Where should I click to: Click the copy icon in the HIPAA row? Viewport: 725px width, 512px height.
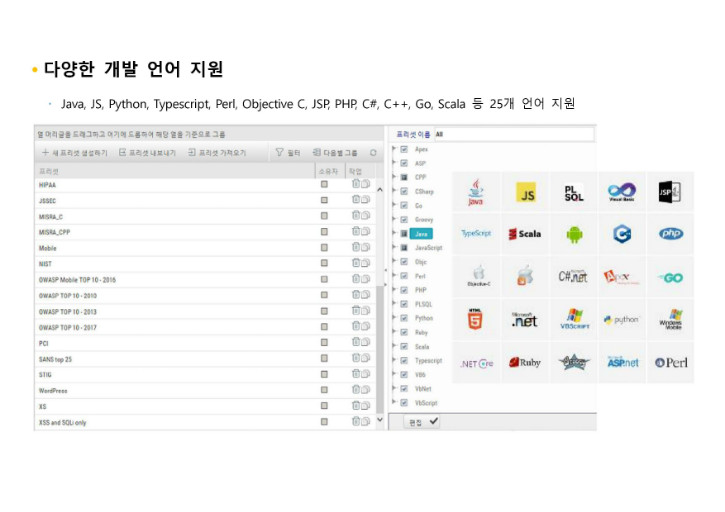(x=365, y=184)
